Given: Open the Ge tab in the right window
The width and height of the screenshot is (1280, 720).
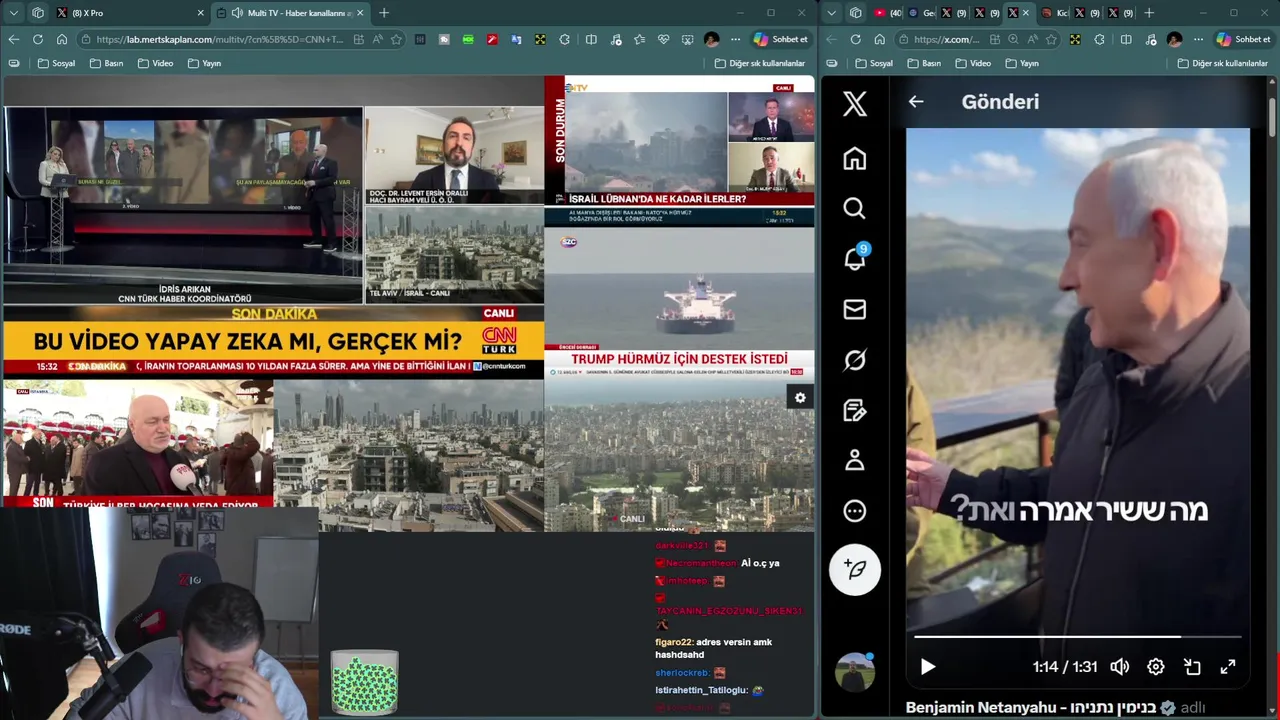Looking at the screenshot, I should click(921, 13).
